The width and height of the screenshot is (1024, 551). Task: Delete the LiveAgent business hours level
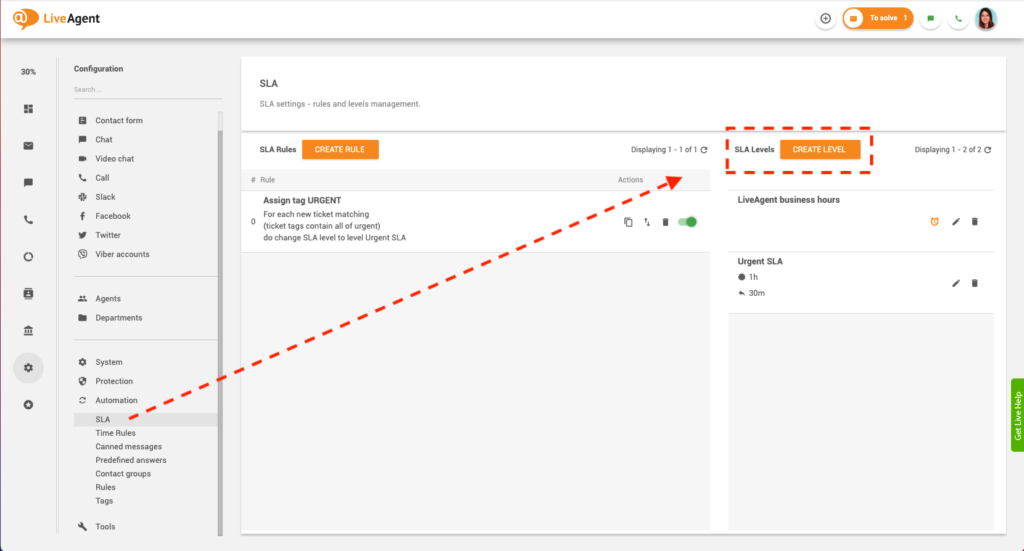(975, 221)
